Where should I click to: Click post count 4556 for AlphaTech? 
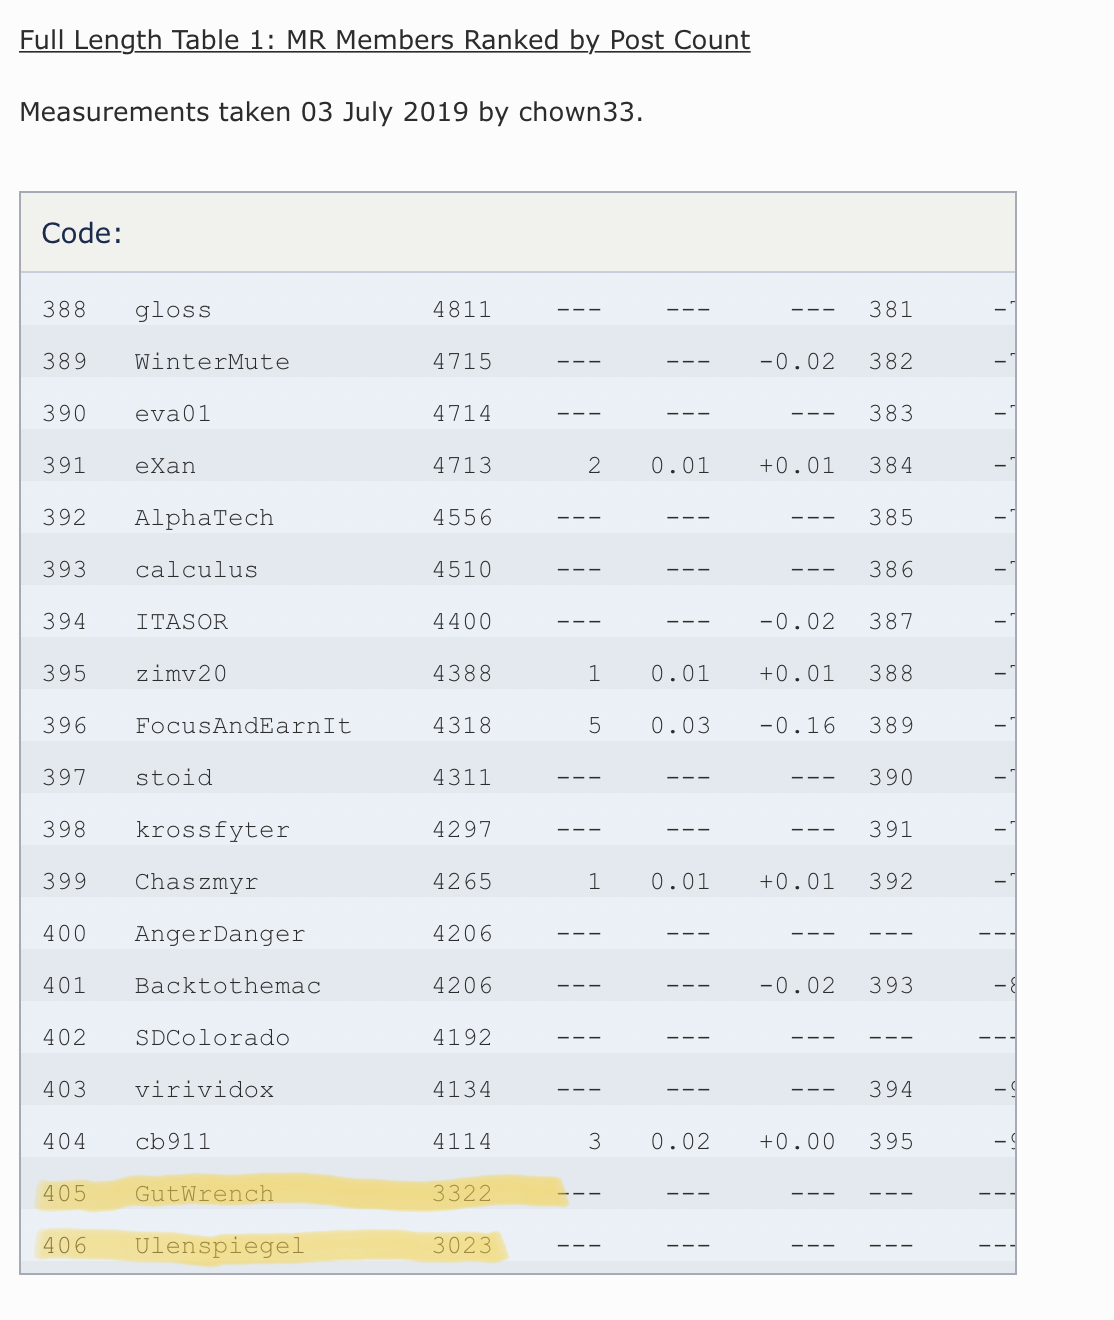click(462, 518)
